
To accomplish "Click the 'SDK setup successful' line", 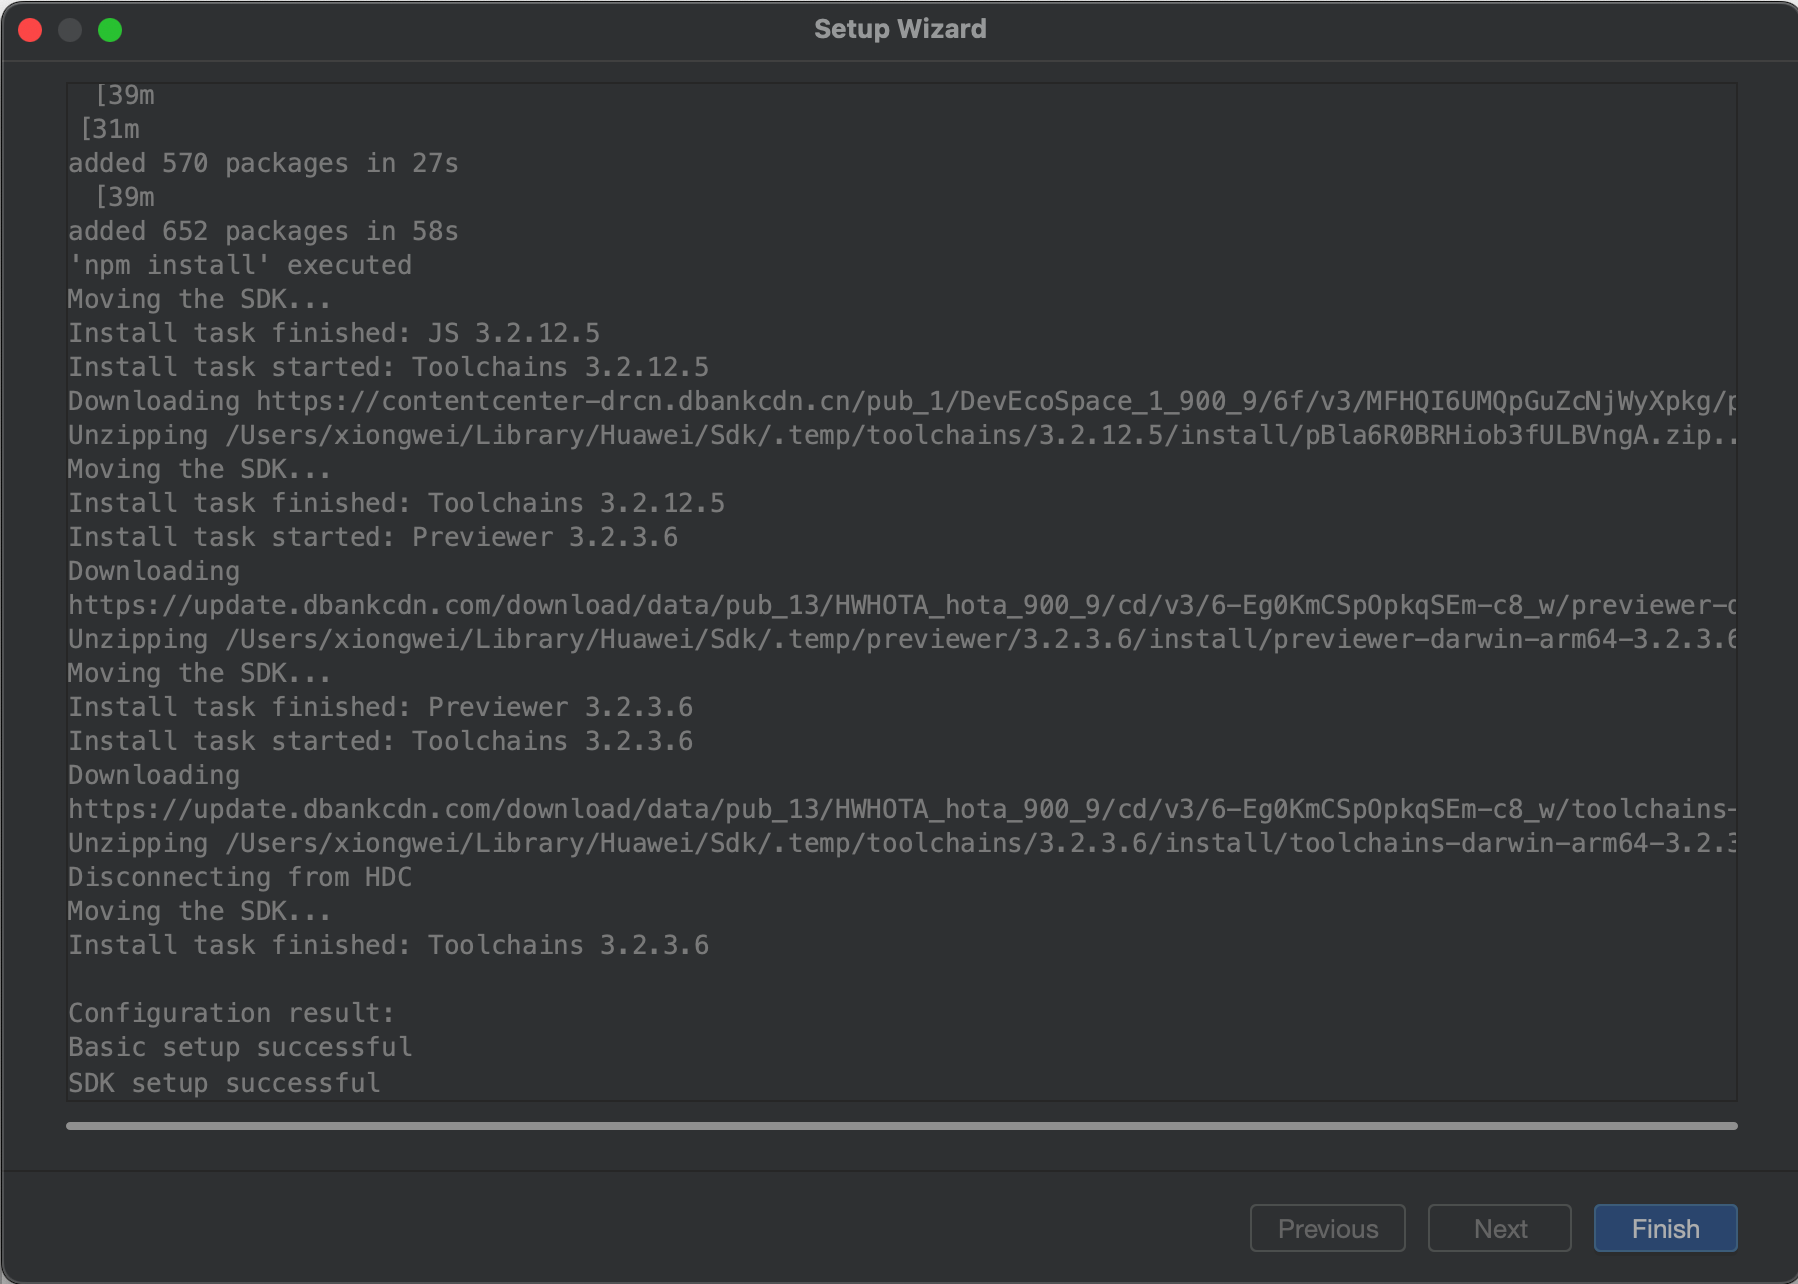I will click(224, 1083).
